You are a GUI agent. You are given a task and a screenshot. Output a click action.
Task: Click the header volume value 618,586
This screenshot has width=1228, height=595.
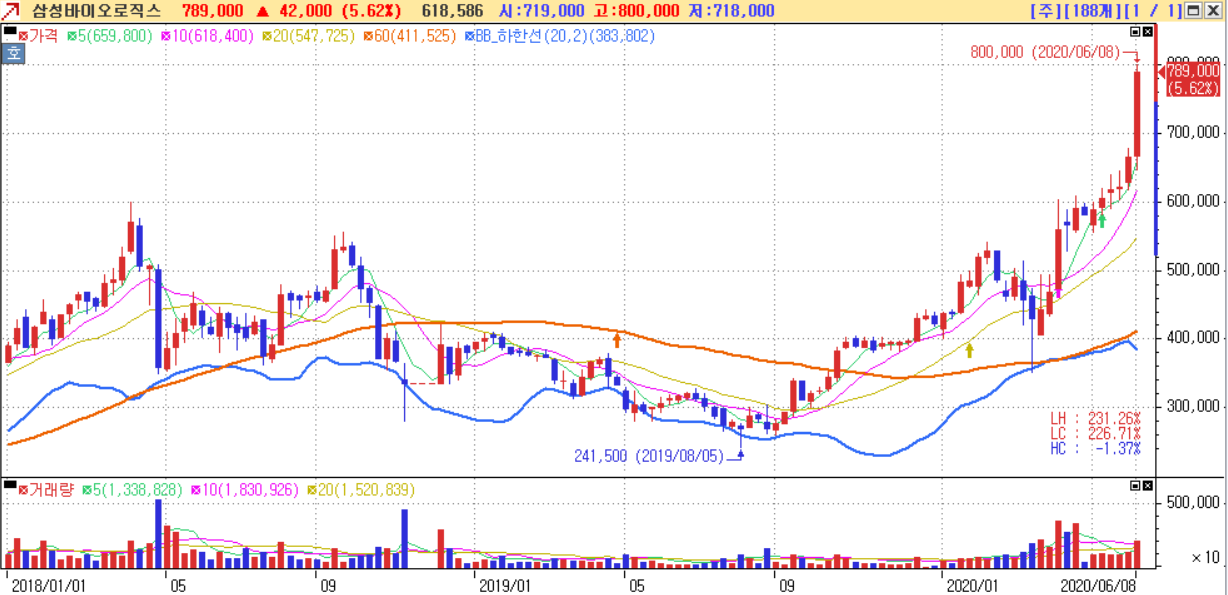pyautogui.click(x=453, y=11)
